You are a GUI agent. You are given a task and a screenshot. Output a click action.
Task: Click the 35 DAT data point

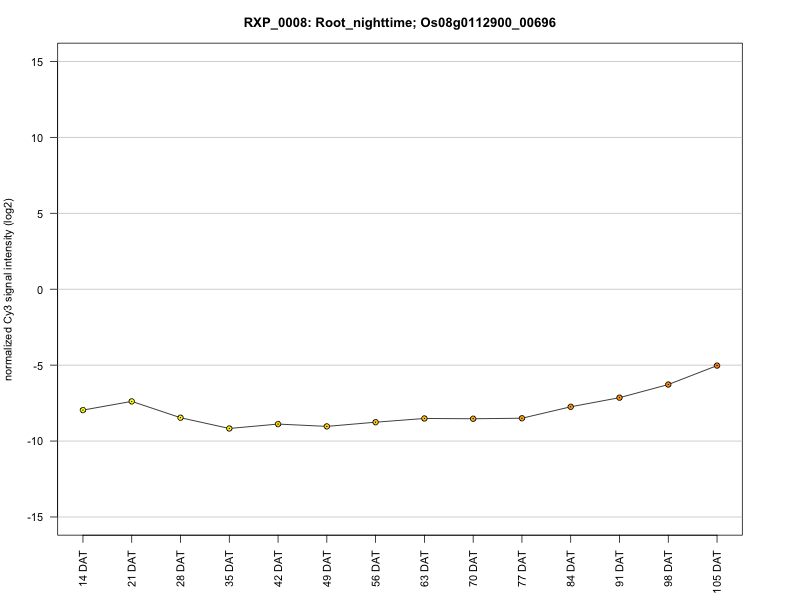(x=229, y=429)
